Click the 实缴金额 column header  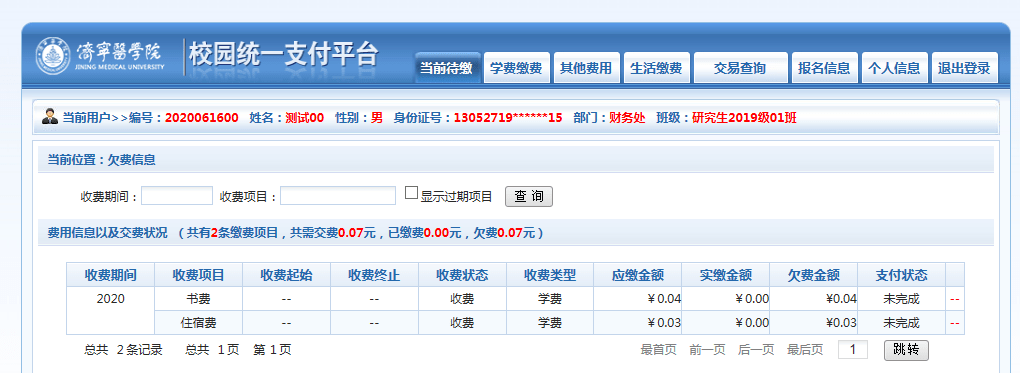tap(725, 275)
